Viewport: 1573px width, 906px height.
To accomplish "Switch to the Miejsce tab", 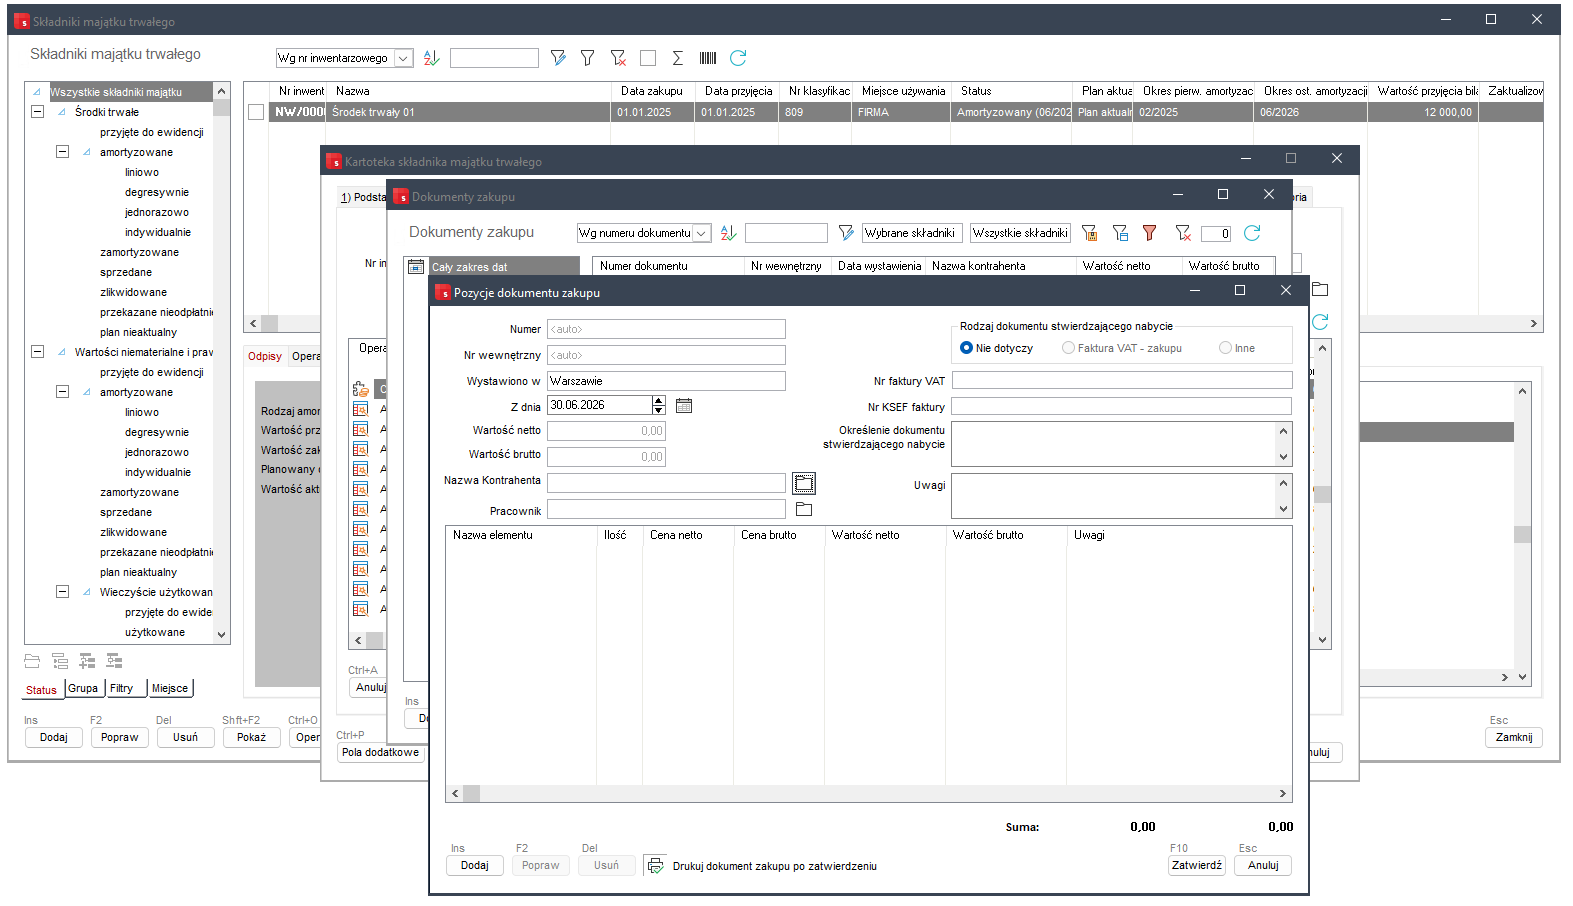I will pyautogui.click(x=169, y=688).
